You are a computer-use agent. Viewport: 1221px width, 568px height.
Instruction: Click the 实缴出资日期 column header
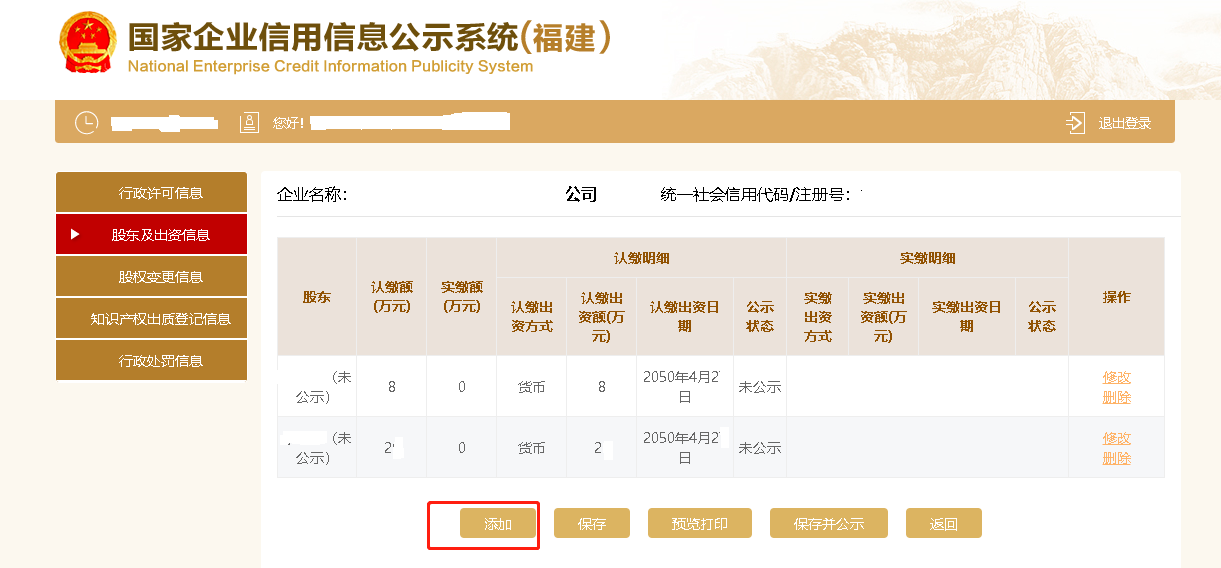[x=967, y=317]
